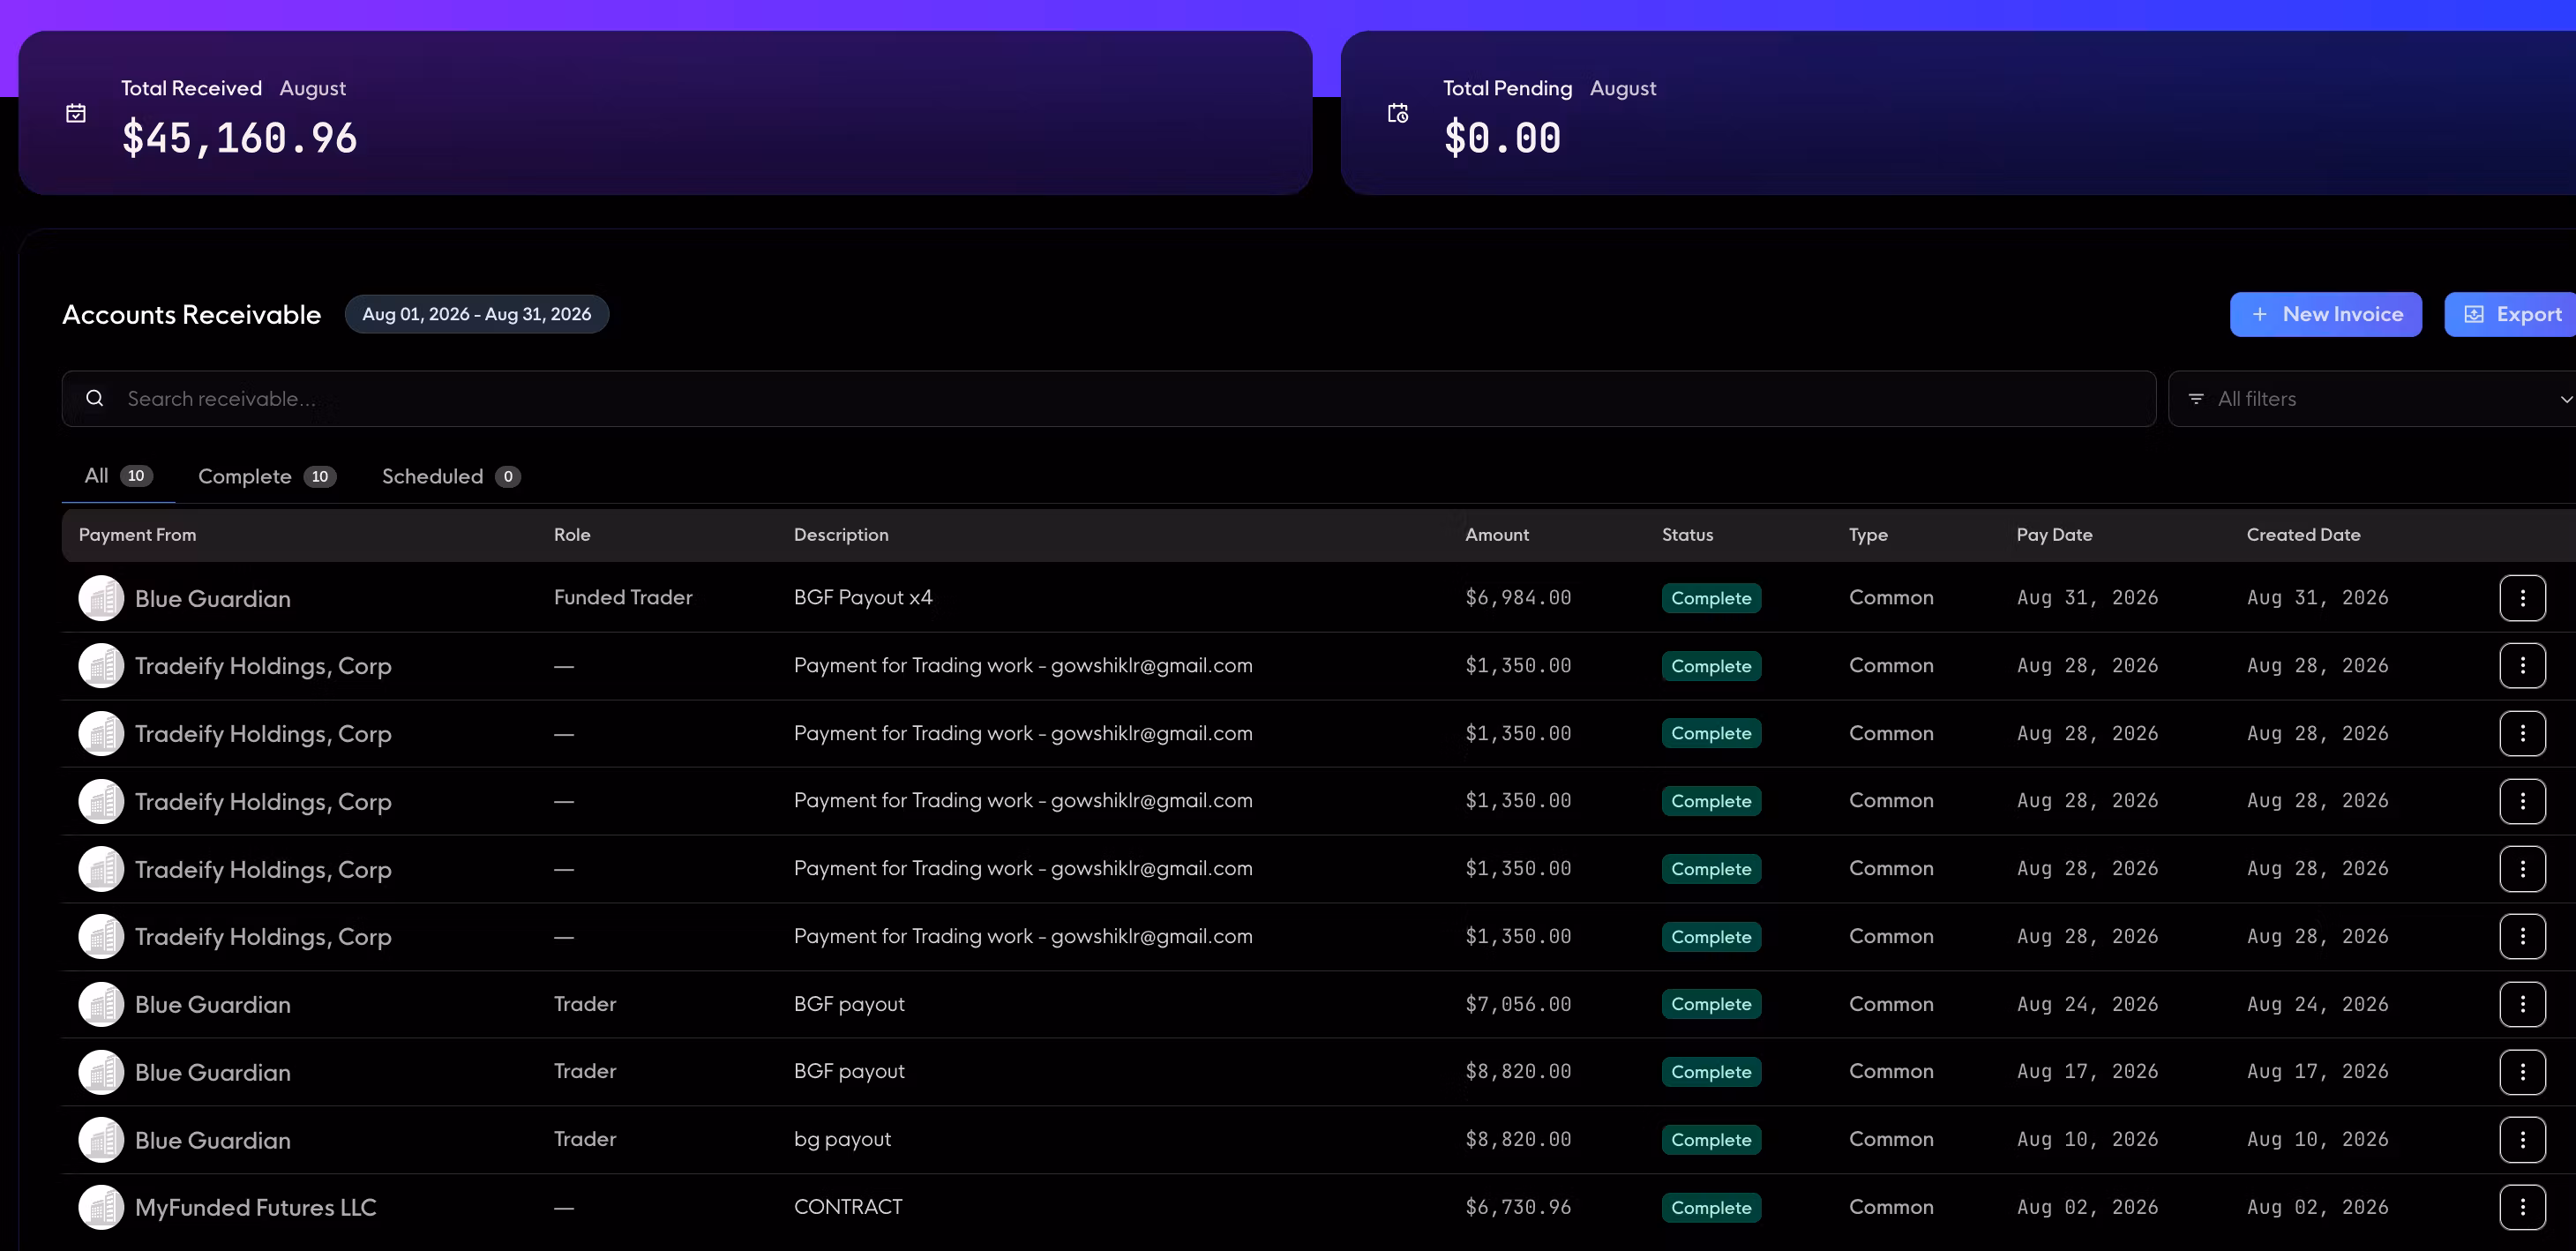Click the Export button

tap(2511, 314)
